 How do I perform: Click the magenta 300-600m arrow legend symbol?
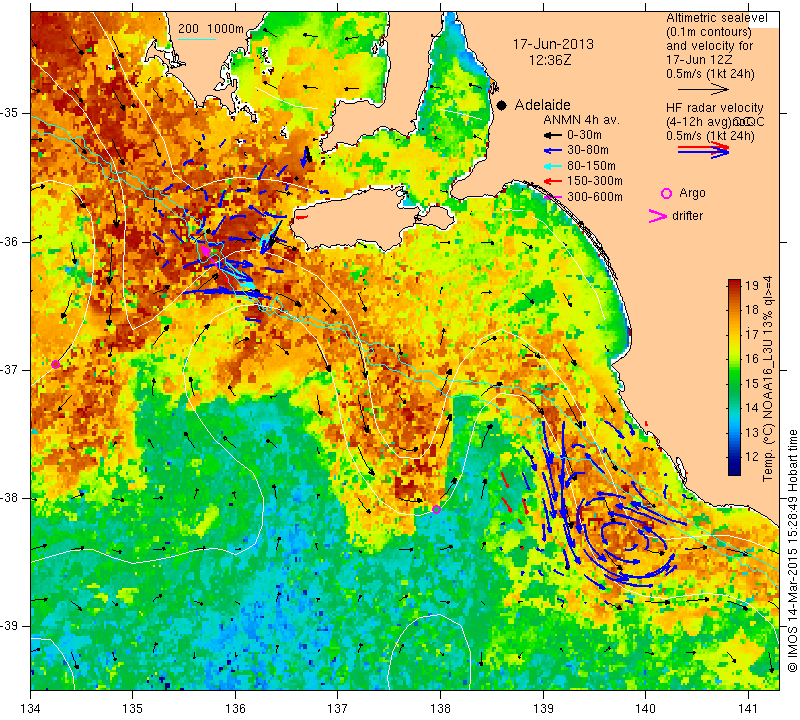click(552, 197)
